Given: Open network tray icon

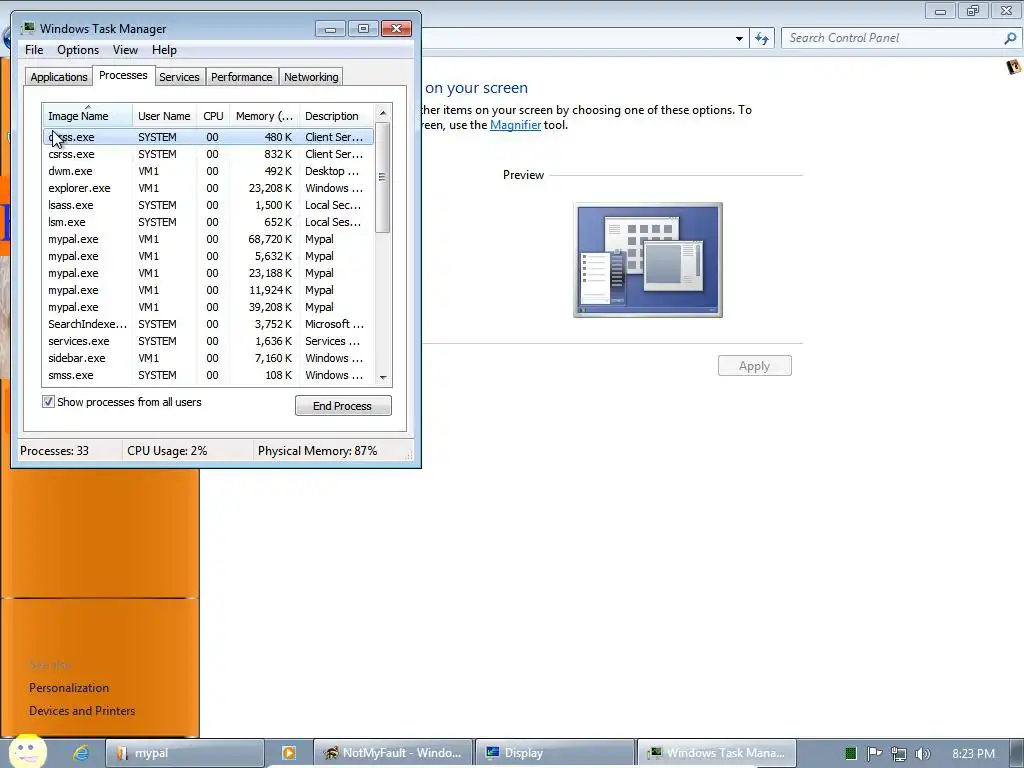Looking at the screenshot, I should 899,754.
